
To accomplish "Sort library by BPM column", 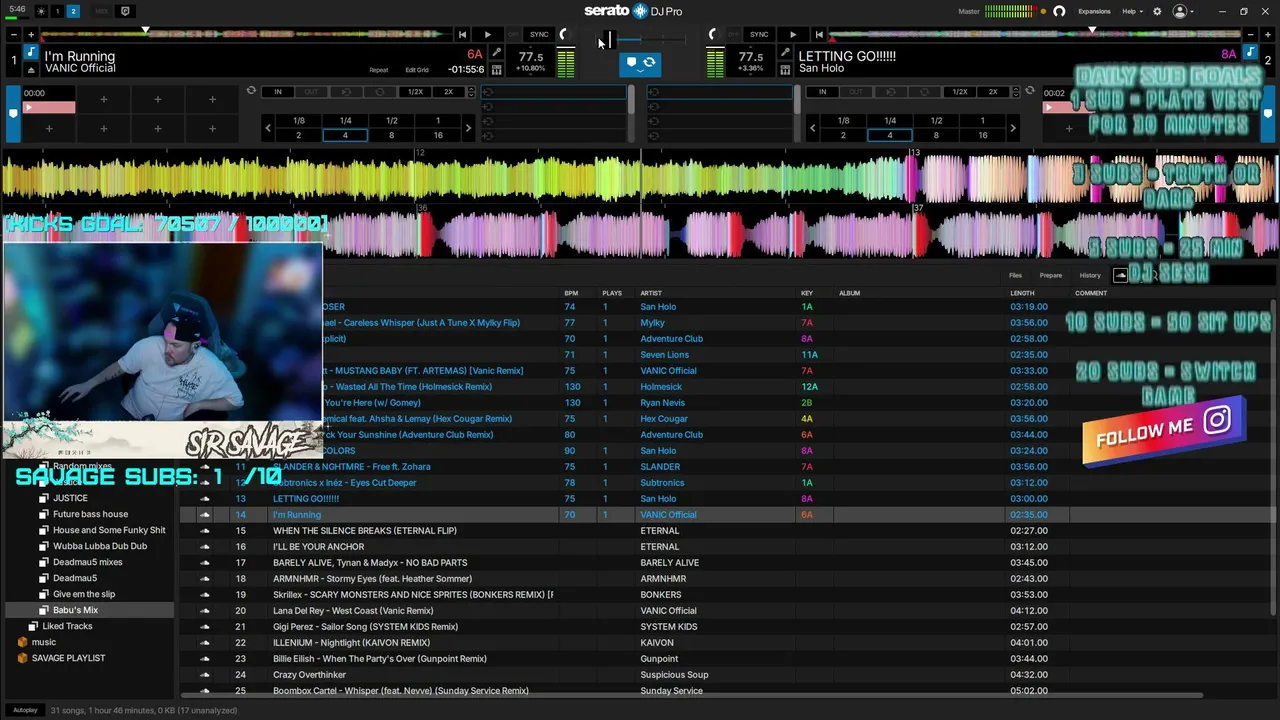I will click(x=571, y=293).
